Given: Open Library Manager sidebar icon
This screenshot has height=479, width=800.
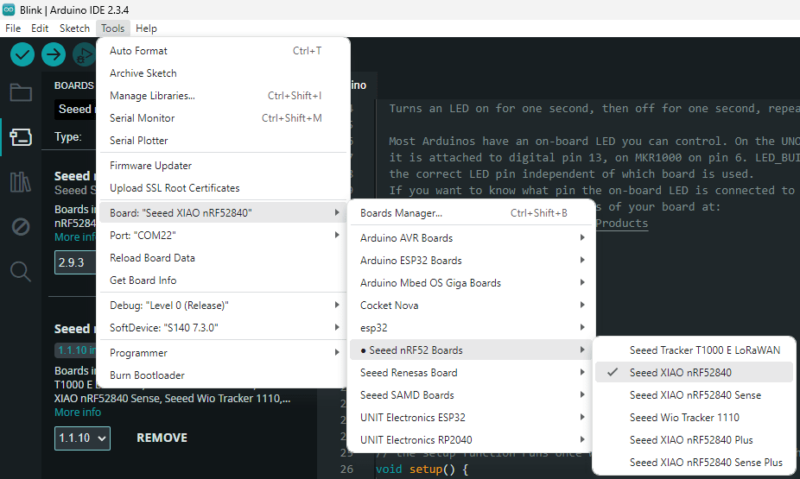Looking at the screenshot, I should [21, 182].
